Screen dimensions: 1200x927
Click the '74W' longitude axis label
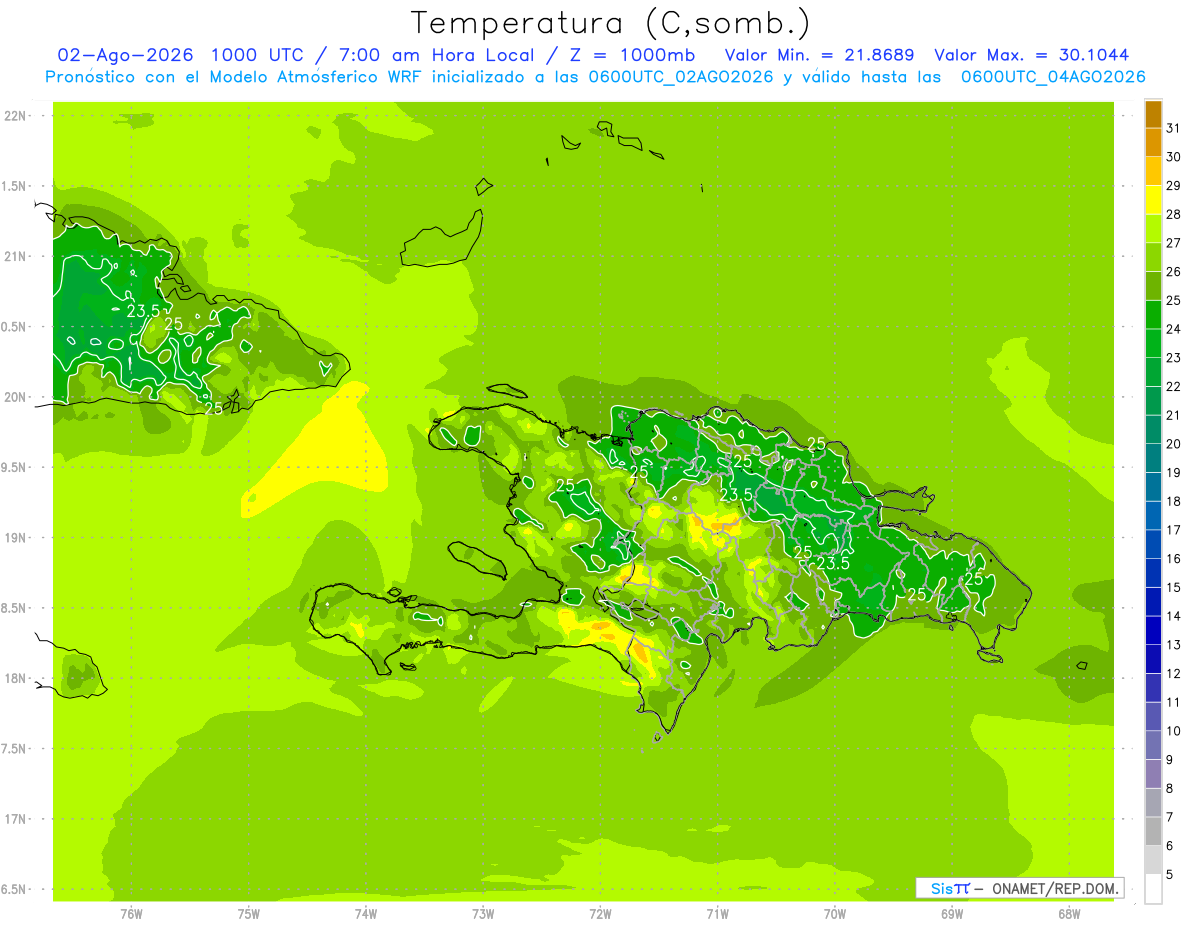[366, 913]
